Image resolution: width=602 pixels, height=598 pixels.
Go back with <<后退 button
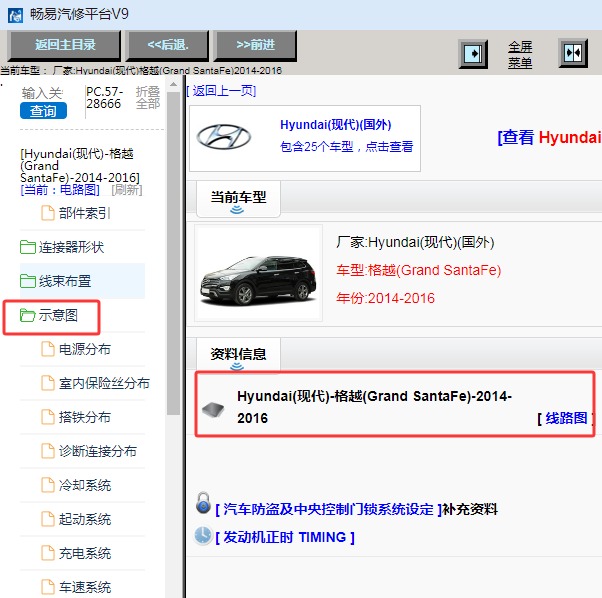(x=168, y=45)
